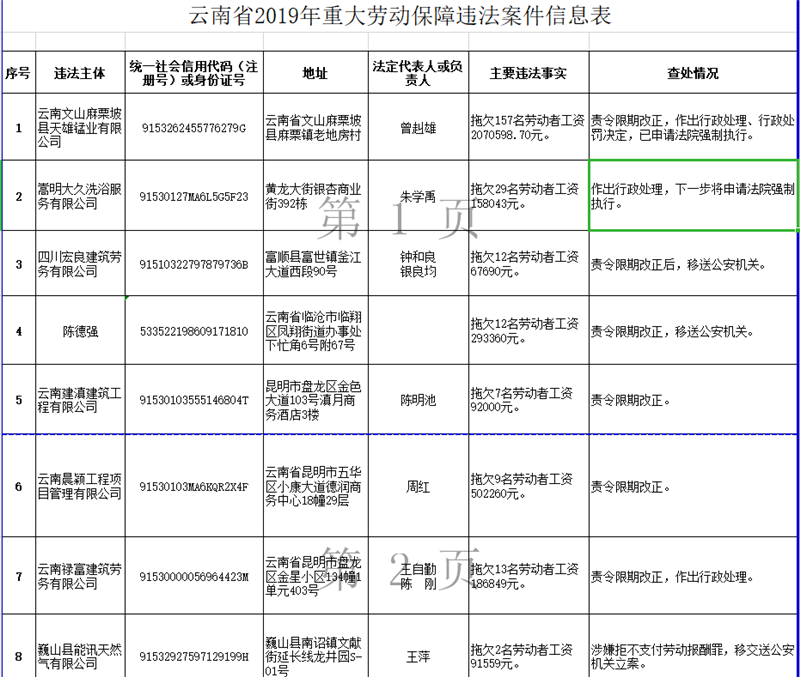Click the 主要违法事实 header cell
800x677 pixels.
click(528, 73)
